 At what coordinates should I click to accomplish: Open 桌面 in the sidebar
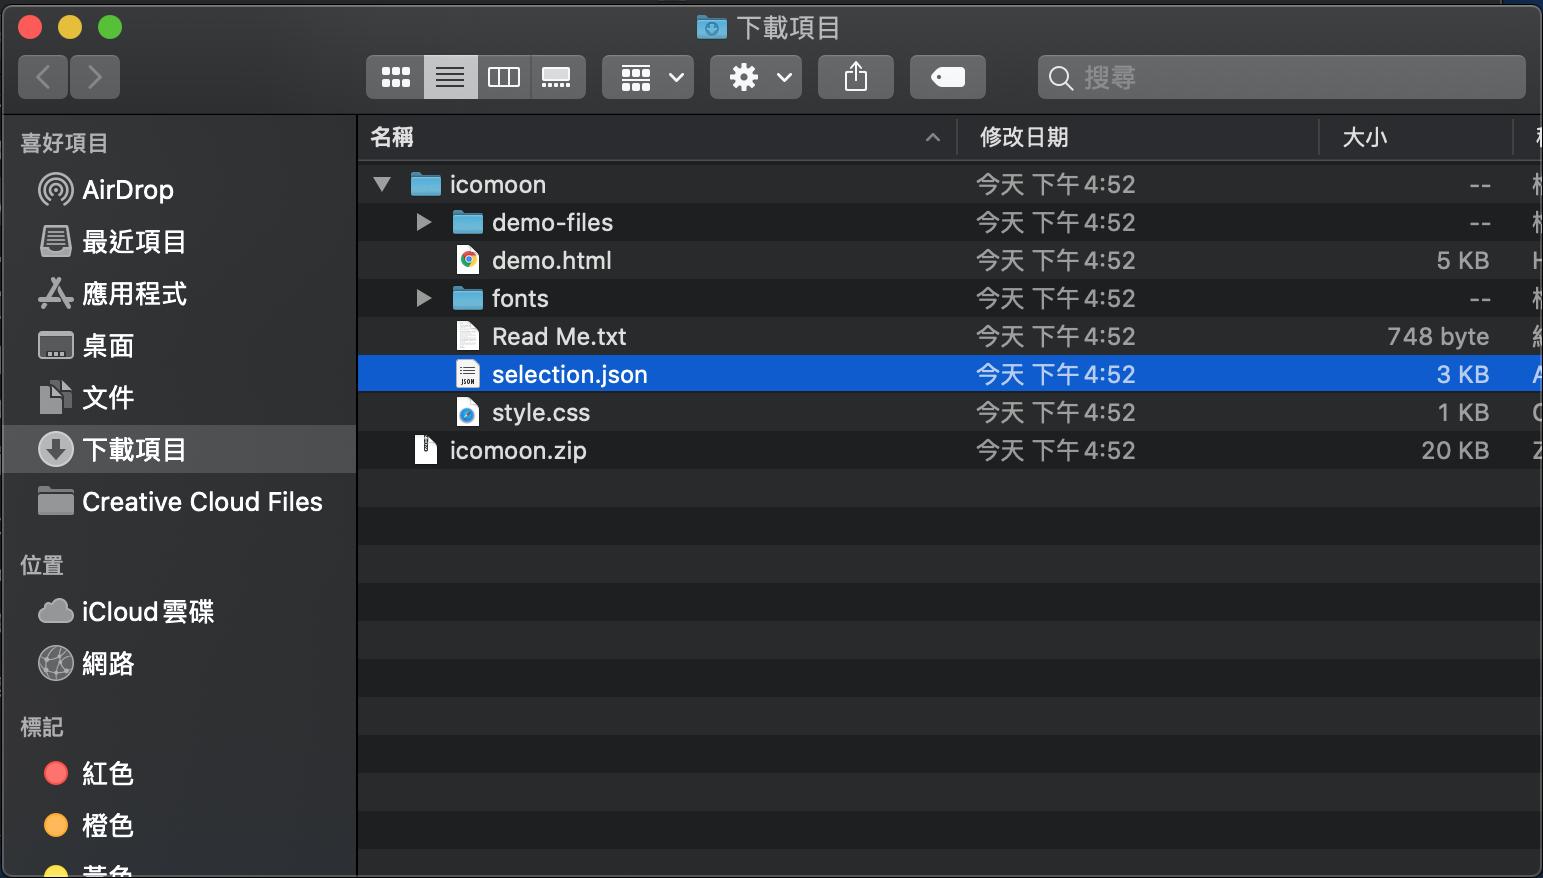180,346
